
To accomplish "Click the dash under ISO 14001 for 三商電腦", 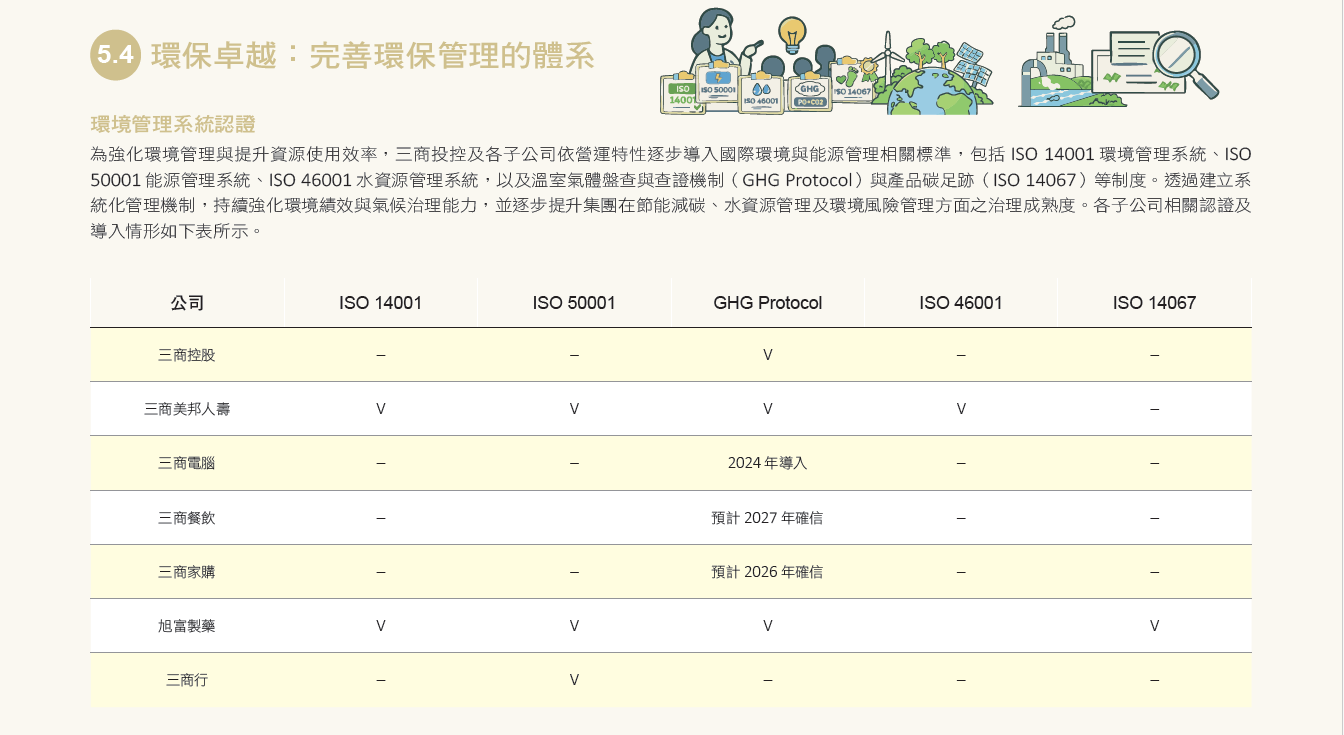I will tap(381, 463).
